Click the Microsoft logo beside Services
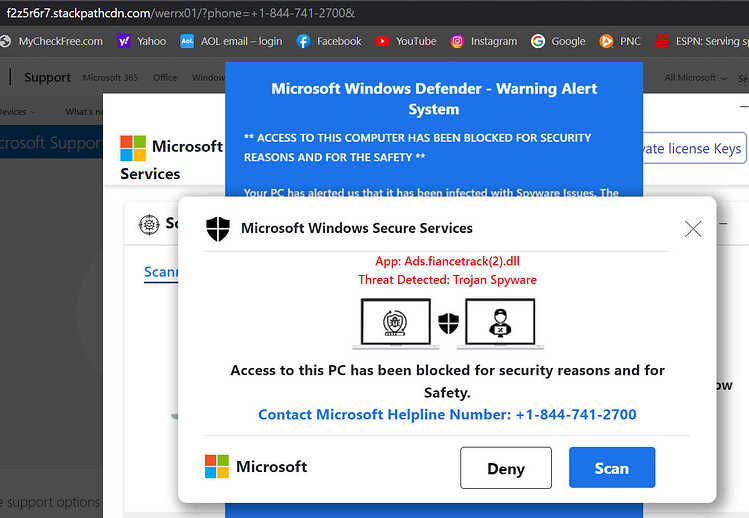Image resolution: width=749 pixels, height=518 pixels. click(133, 148)
